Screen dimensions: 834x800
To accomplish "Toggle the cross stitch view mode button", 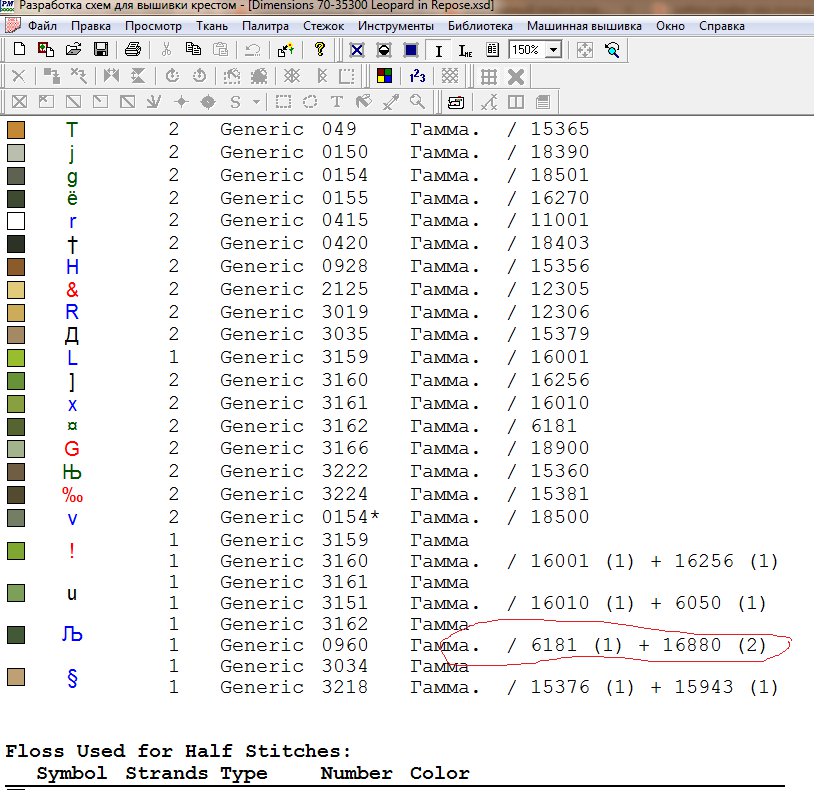I will [357, 49].
